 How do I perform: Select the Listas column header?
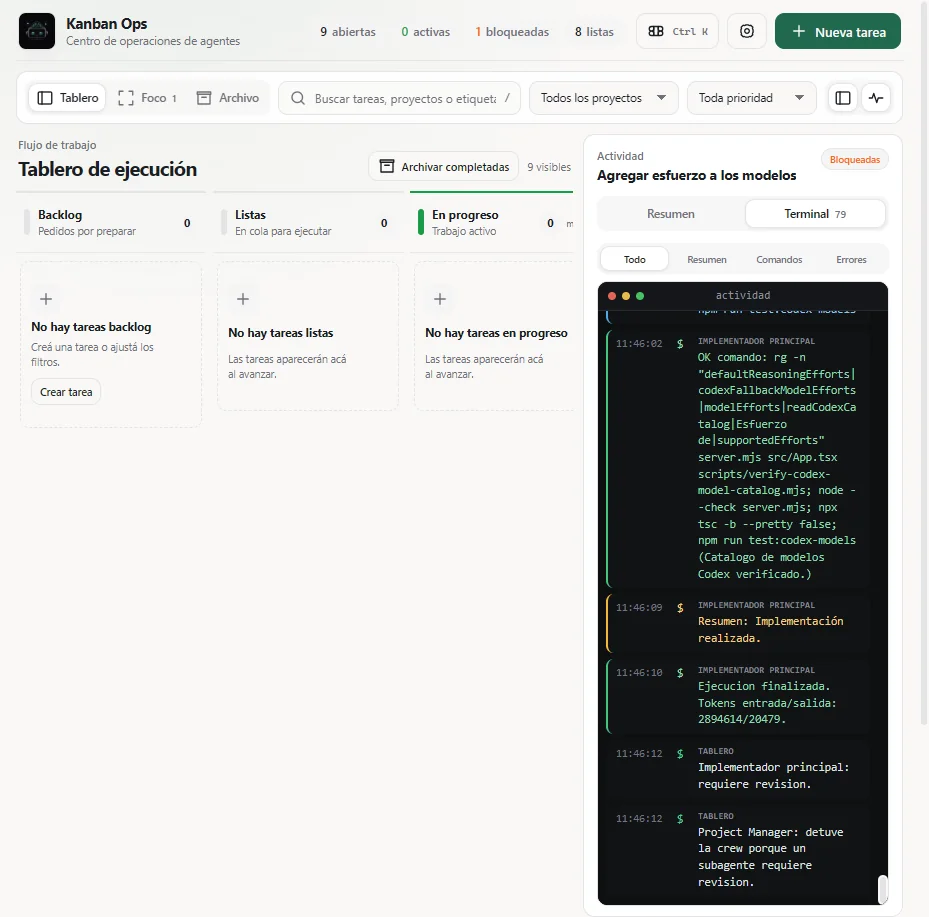tap(308, 223)
